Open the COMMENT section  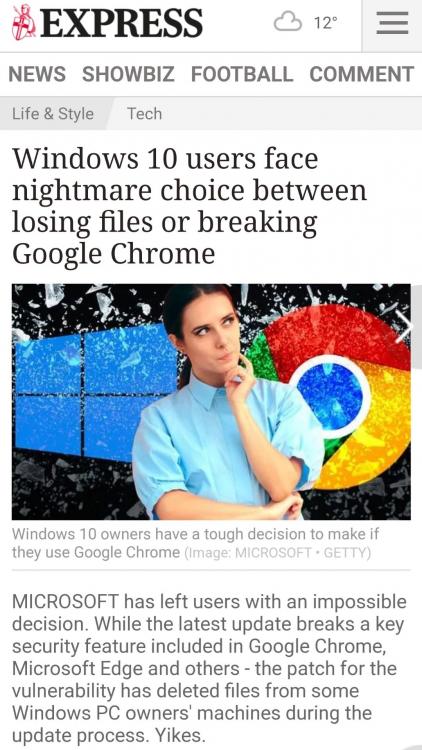(362, 74)
